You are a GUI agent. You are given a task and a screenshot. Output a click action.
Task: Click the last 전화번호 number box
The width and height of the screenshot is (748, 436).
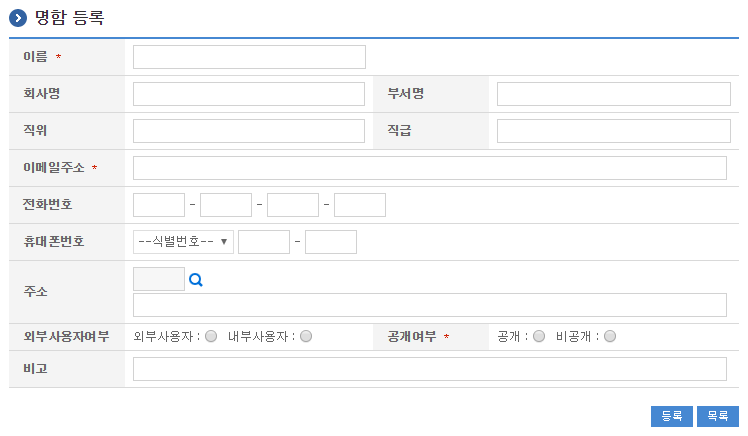click(360, 205)
